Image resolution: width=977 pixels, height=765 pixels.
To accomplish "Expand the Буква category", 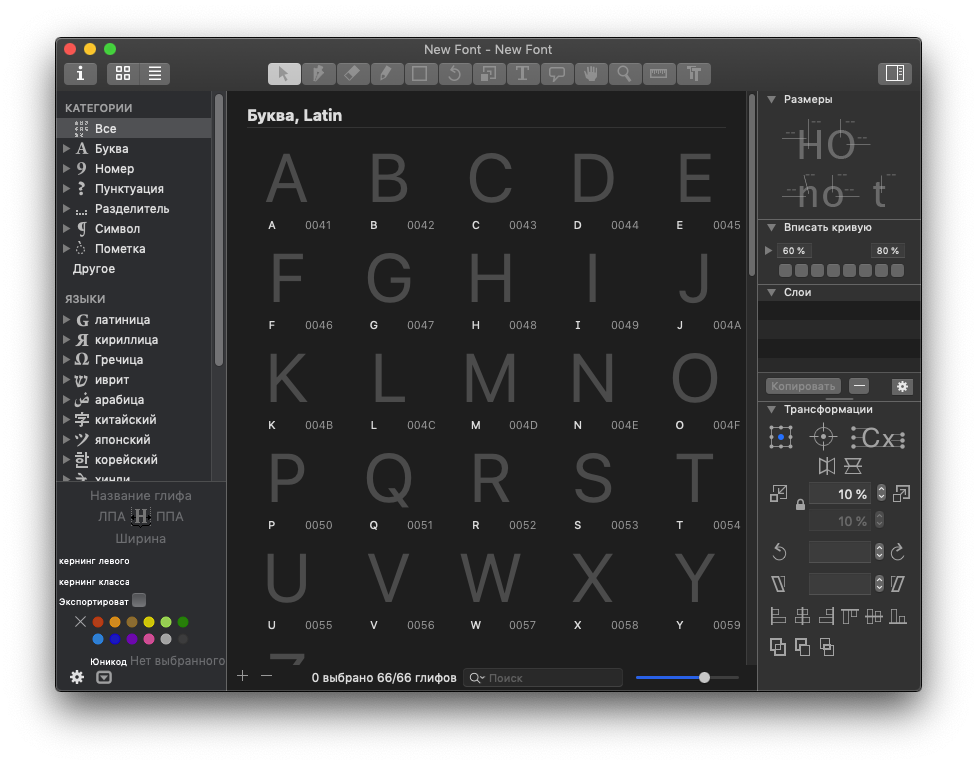I will pyautogui.click(x=67, y=149).
